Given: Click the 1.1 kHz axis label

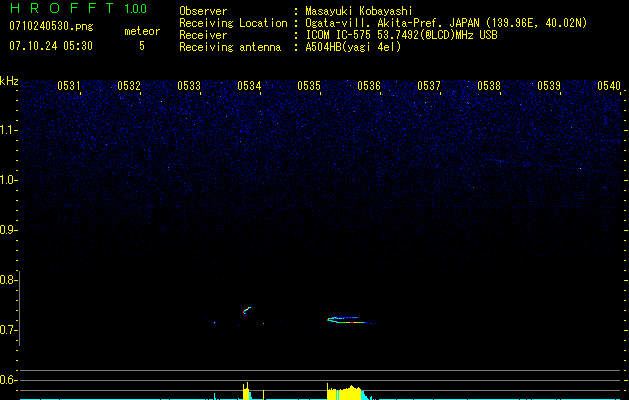Looking at the screenshot, I should click(7, 130).
